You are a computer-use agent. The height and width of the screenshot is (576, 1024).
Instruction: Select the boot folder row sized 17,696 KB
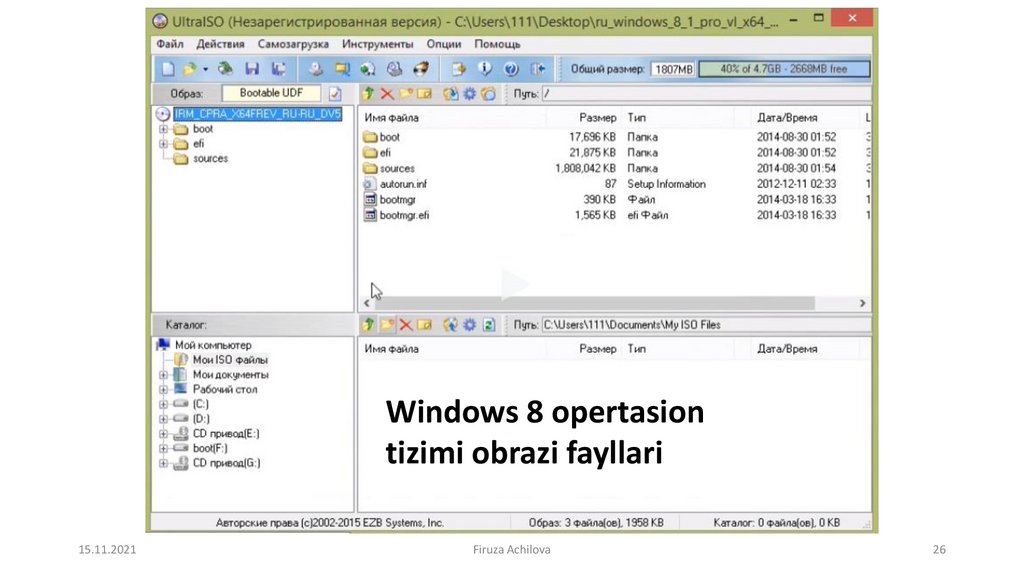(x=615, y=136)
